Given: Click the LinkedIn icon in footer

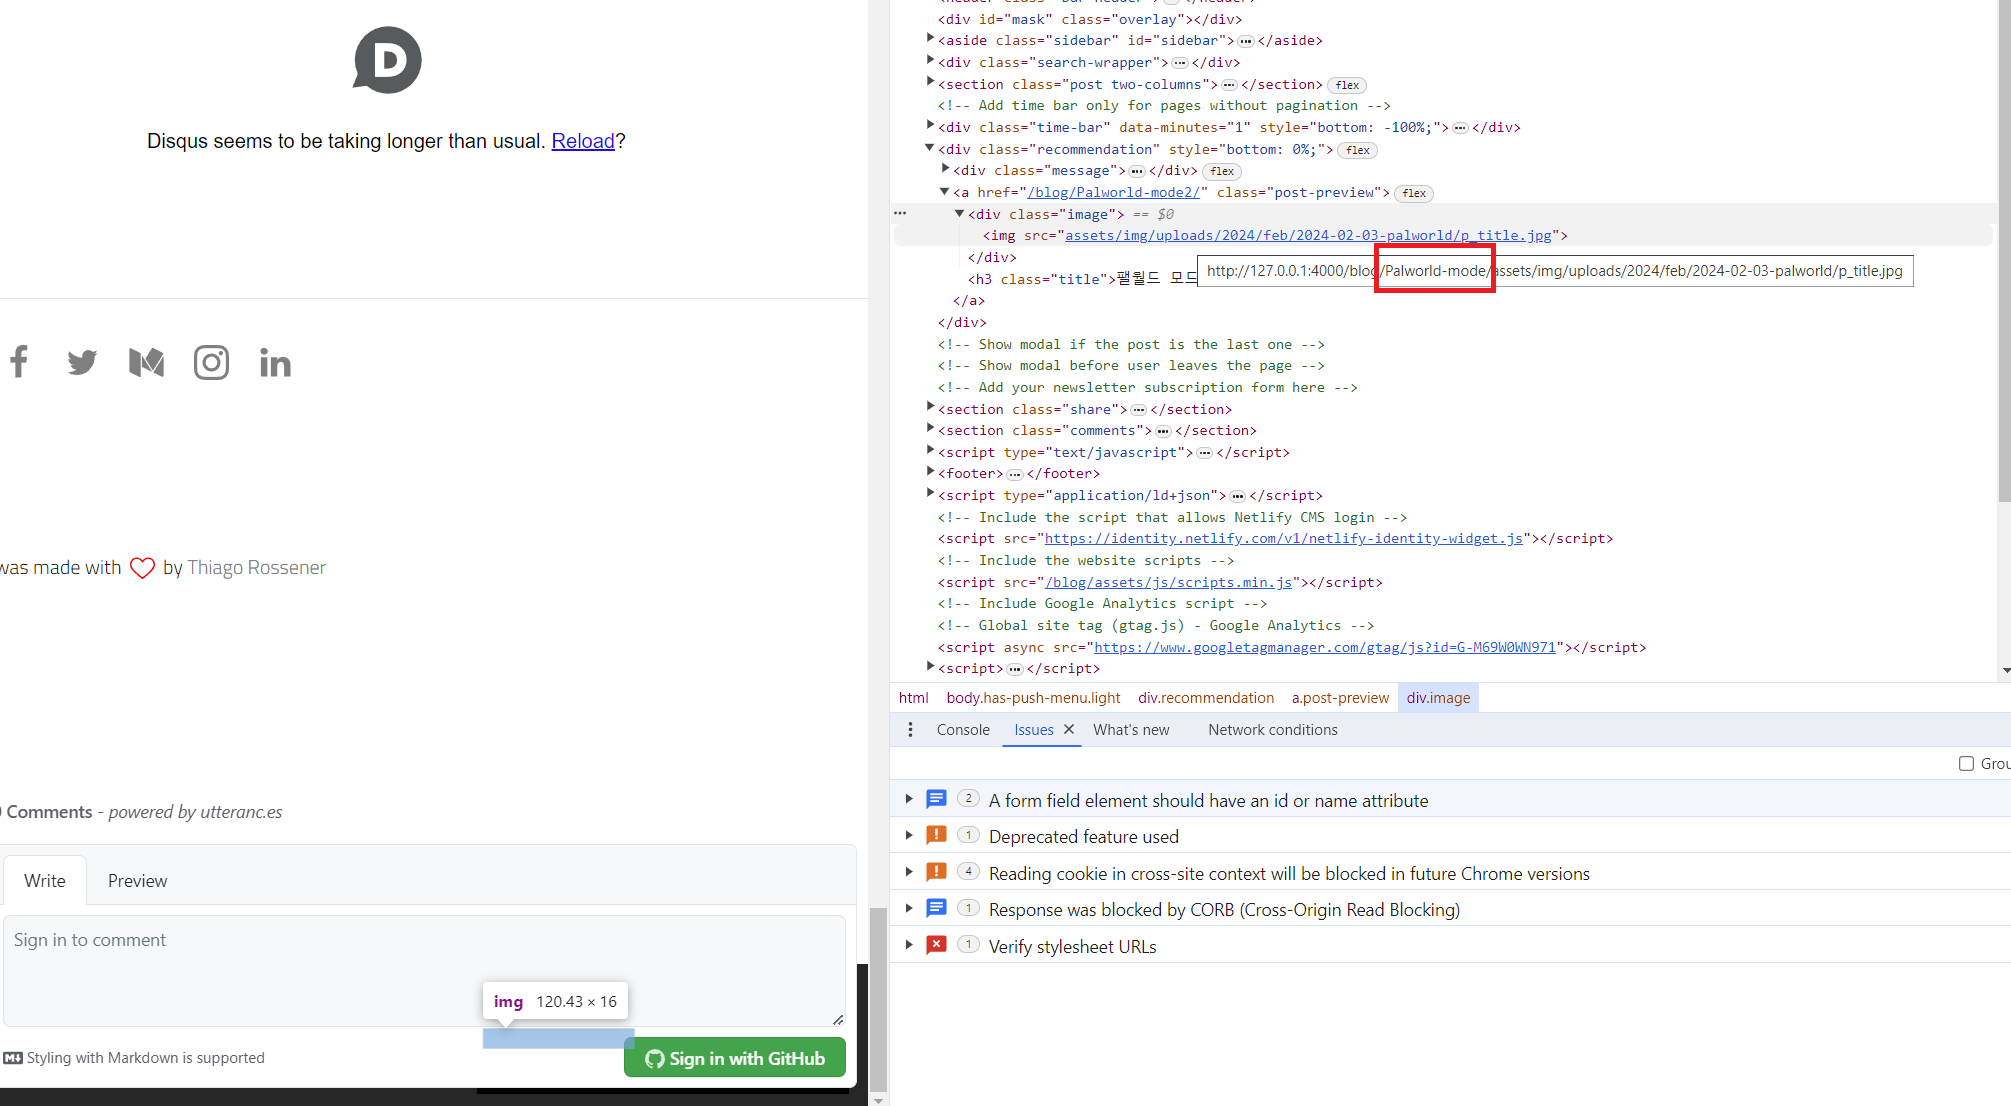Looking at the screenshot, I should pos(272,362).
